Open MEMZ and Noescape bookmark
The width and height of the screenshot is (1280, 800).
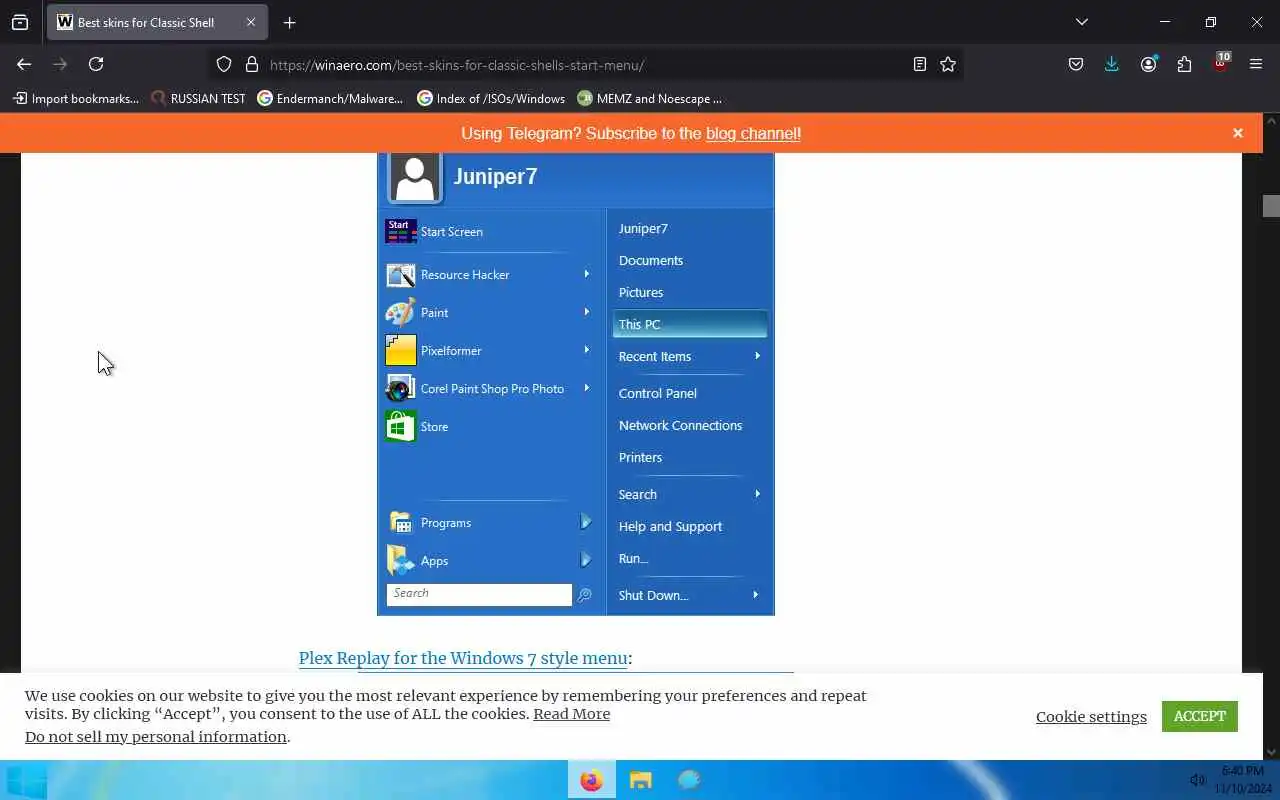649,98
